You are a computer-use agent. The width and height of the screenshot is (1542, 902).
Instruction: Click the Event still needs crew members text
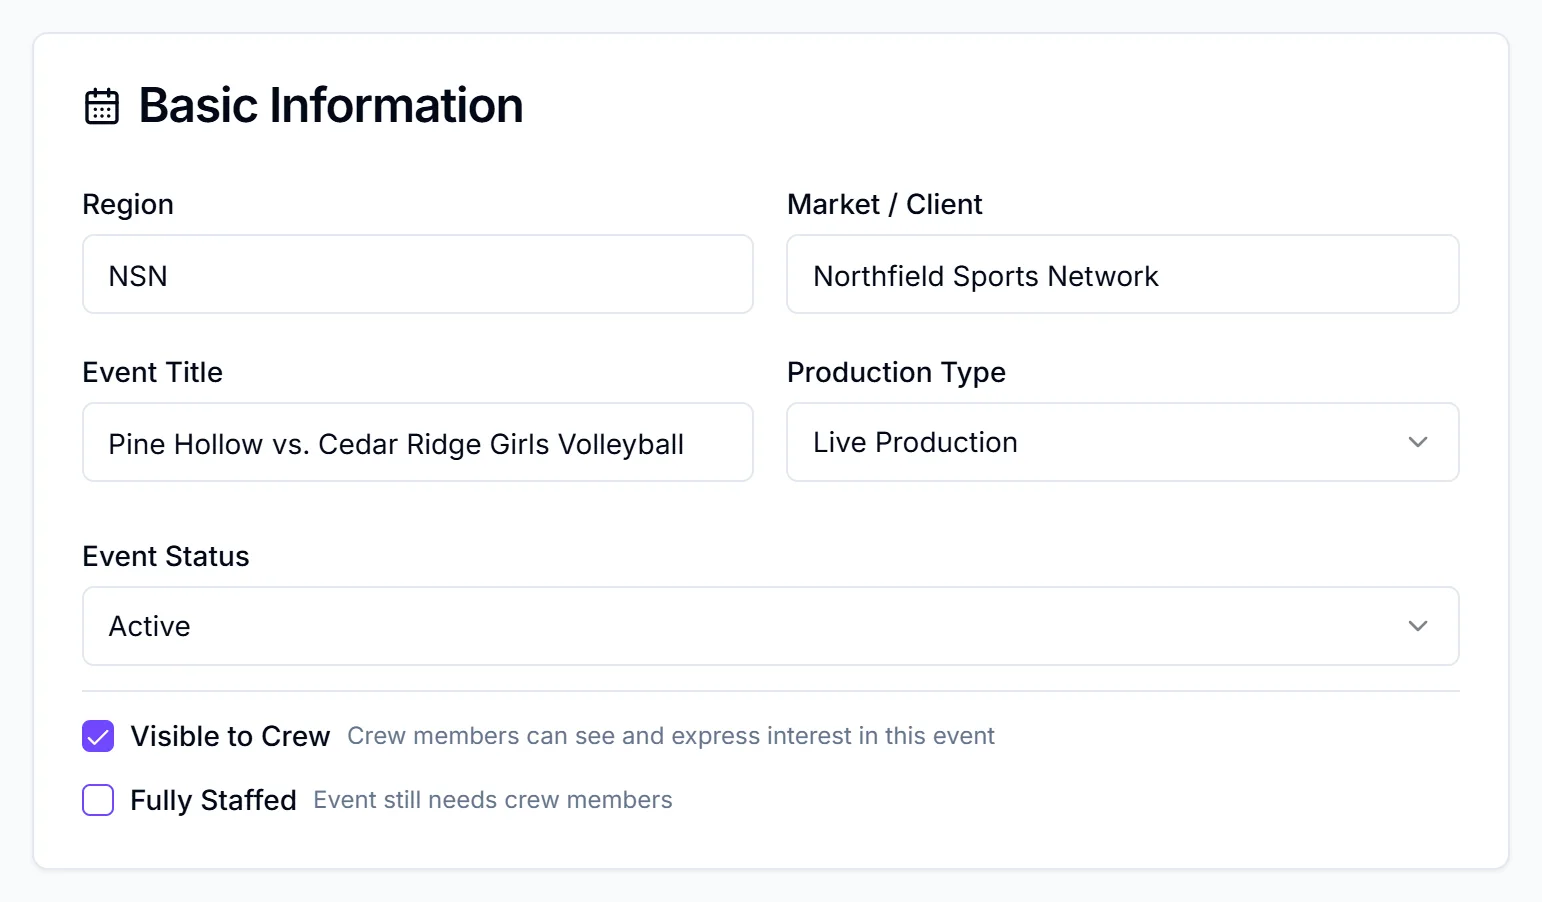(x=493, y=800)
